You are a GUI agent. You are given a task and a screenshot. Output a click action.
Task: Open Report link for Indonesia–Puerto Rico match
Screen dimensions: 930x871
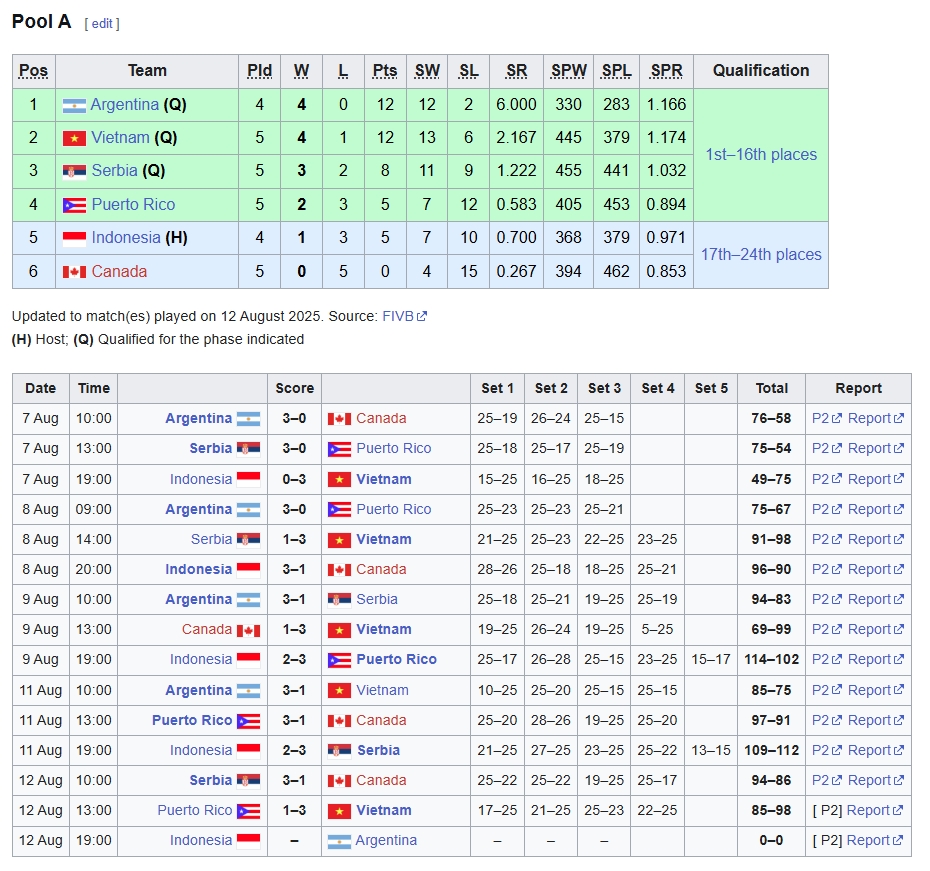(x=868, y=659)
